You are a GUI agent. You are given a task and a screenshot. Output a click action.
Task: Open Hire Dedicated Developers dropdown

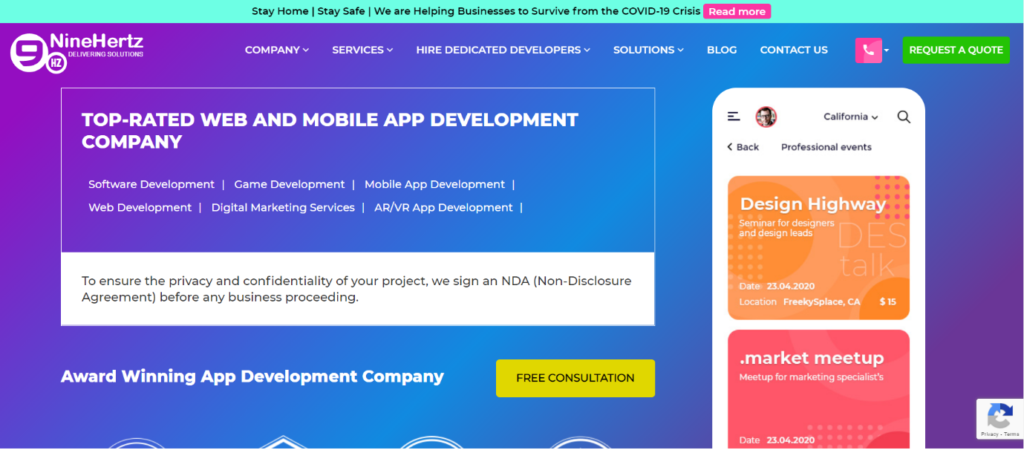(x=503, y=50)
